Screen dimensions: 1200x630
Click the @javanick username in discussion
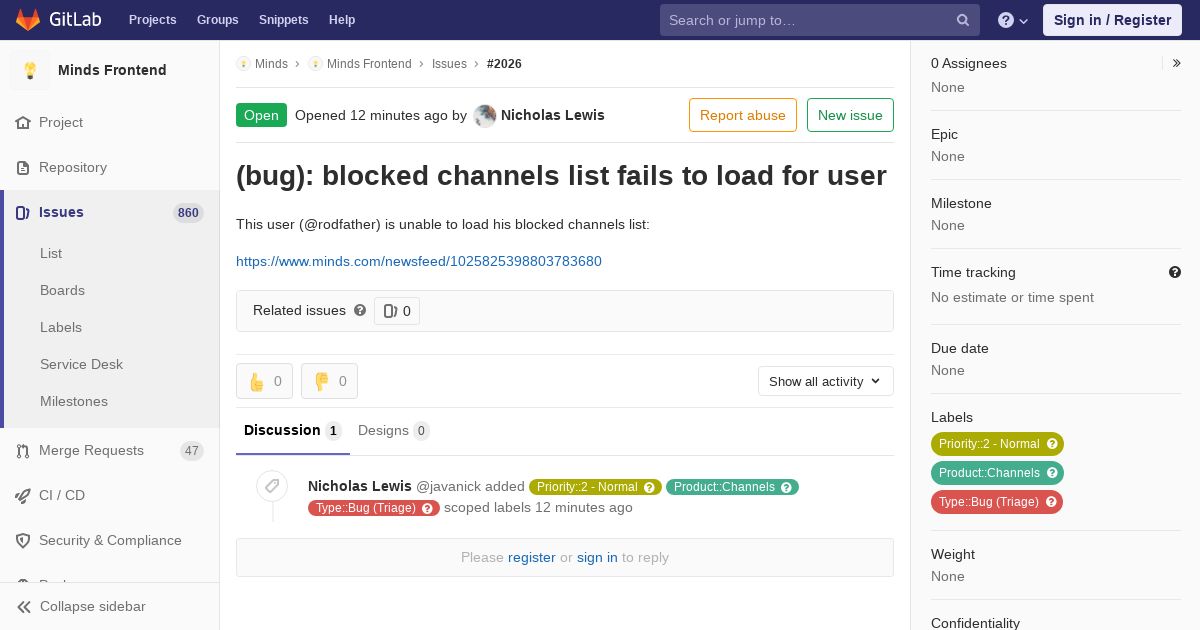(448, 487)
